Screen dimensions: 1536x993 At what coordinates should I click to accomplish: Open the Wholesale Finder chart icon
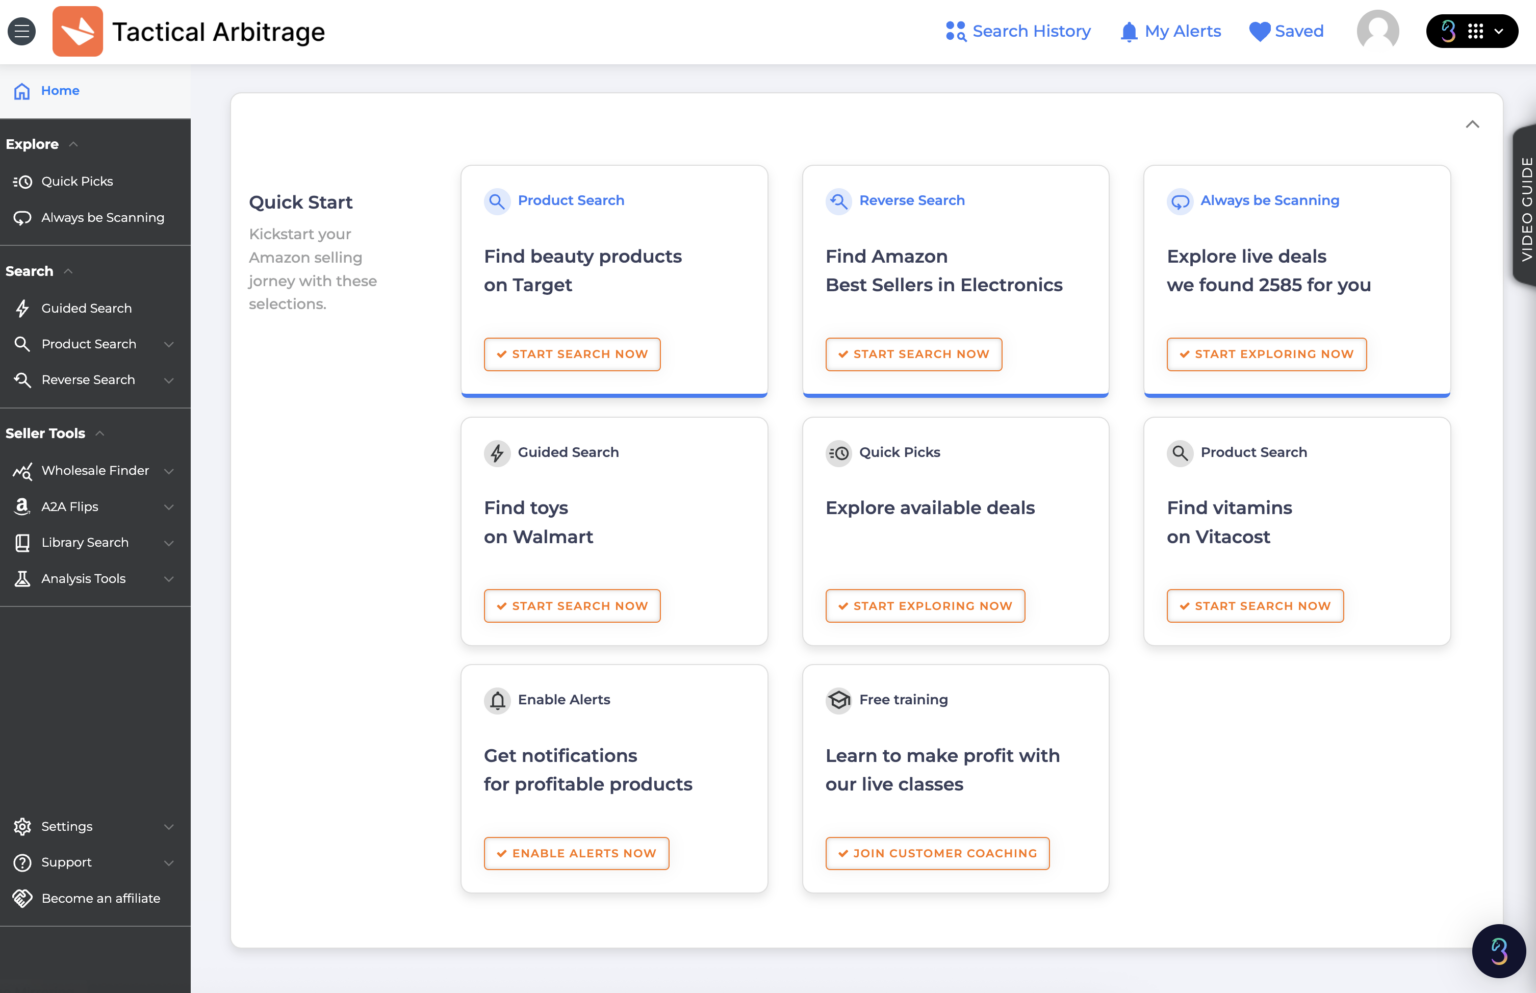[x=21, y=470]
